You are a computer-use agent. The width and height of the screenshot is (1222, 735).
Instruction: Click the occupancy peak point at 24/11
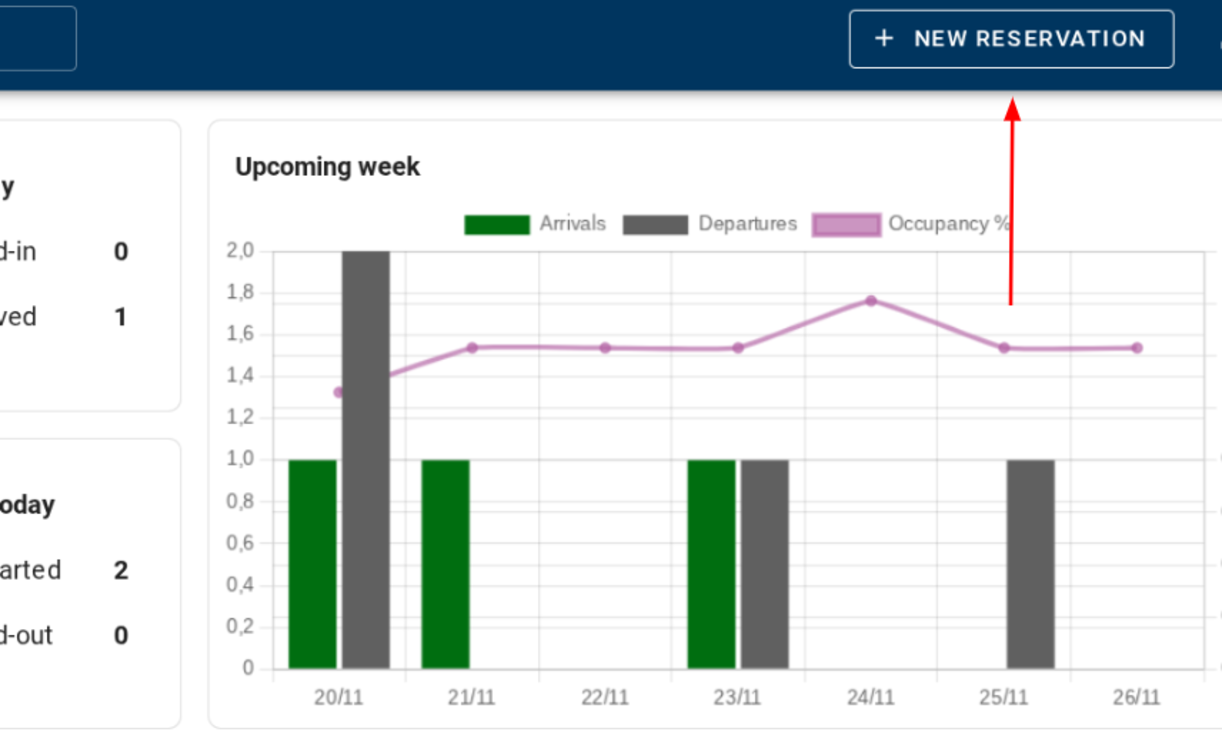click(x=871, y=300)
